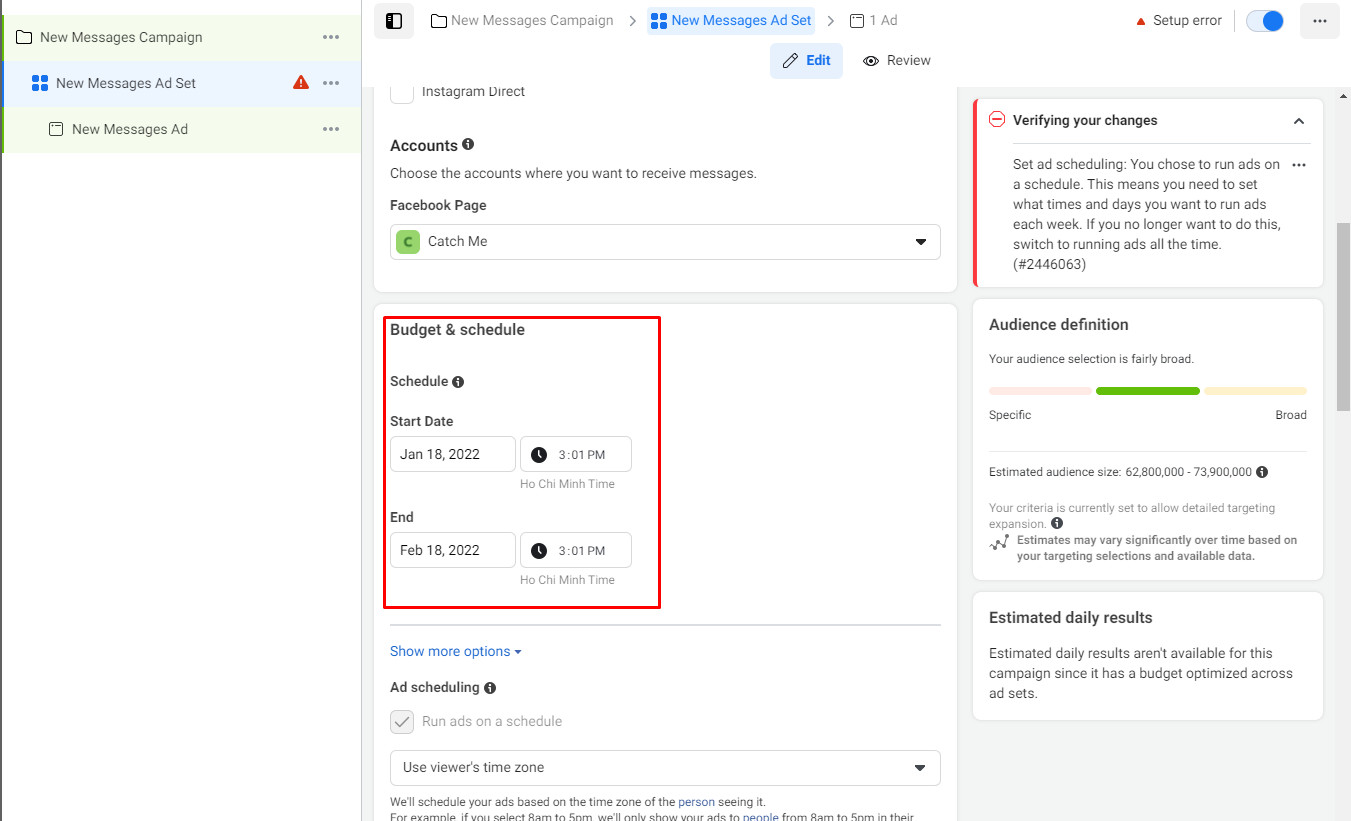Image resolution: width=1351 pixels, height=821 pixels.
Task: Click the Run ads on a schedule label
Action: [492, 722]
